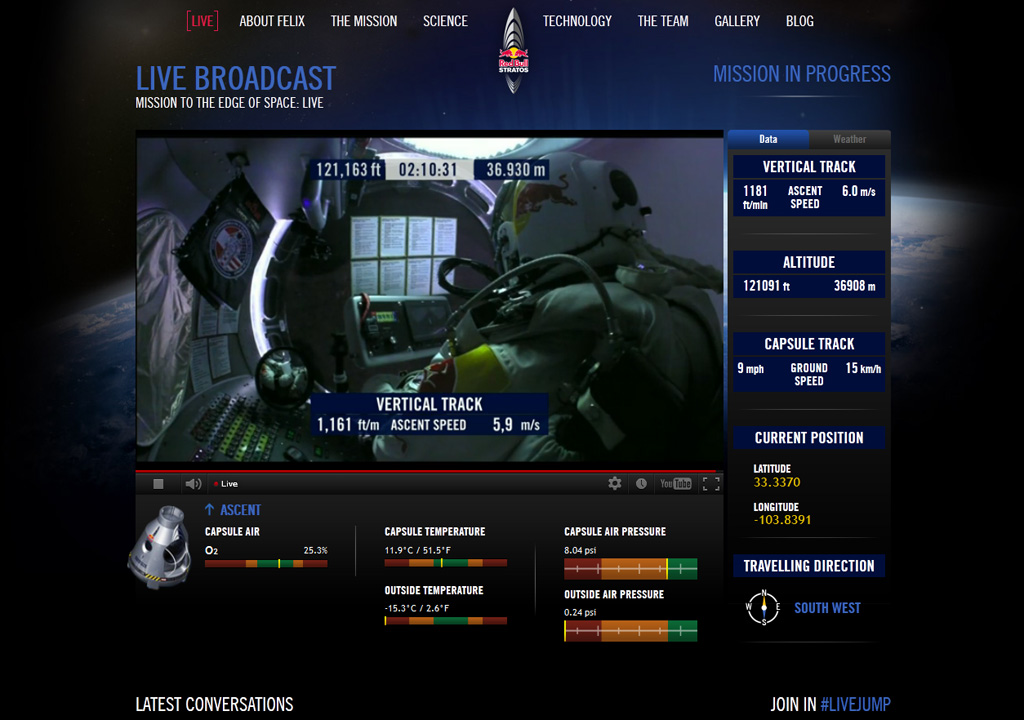Click the 36908 m altitude value
This screenshot has height=720, width=1024.
tap(854, 286)
